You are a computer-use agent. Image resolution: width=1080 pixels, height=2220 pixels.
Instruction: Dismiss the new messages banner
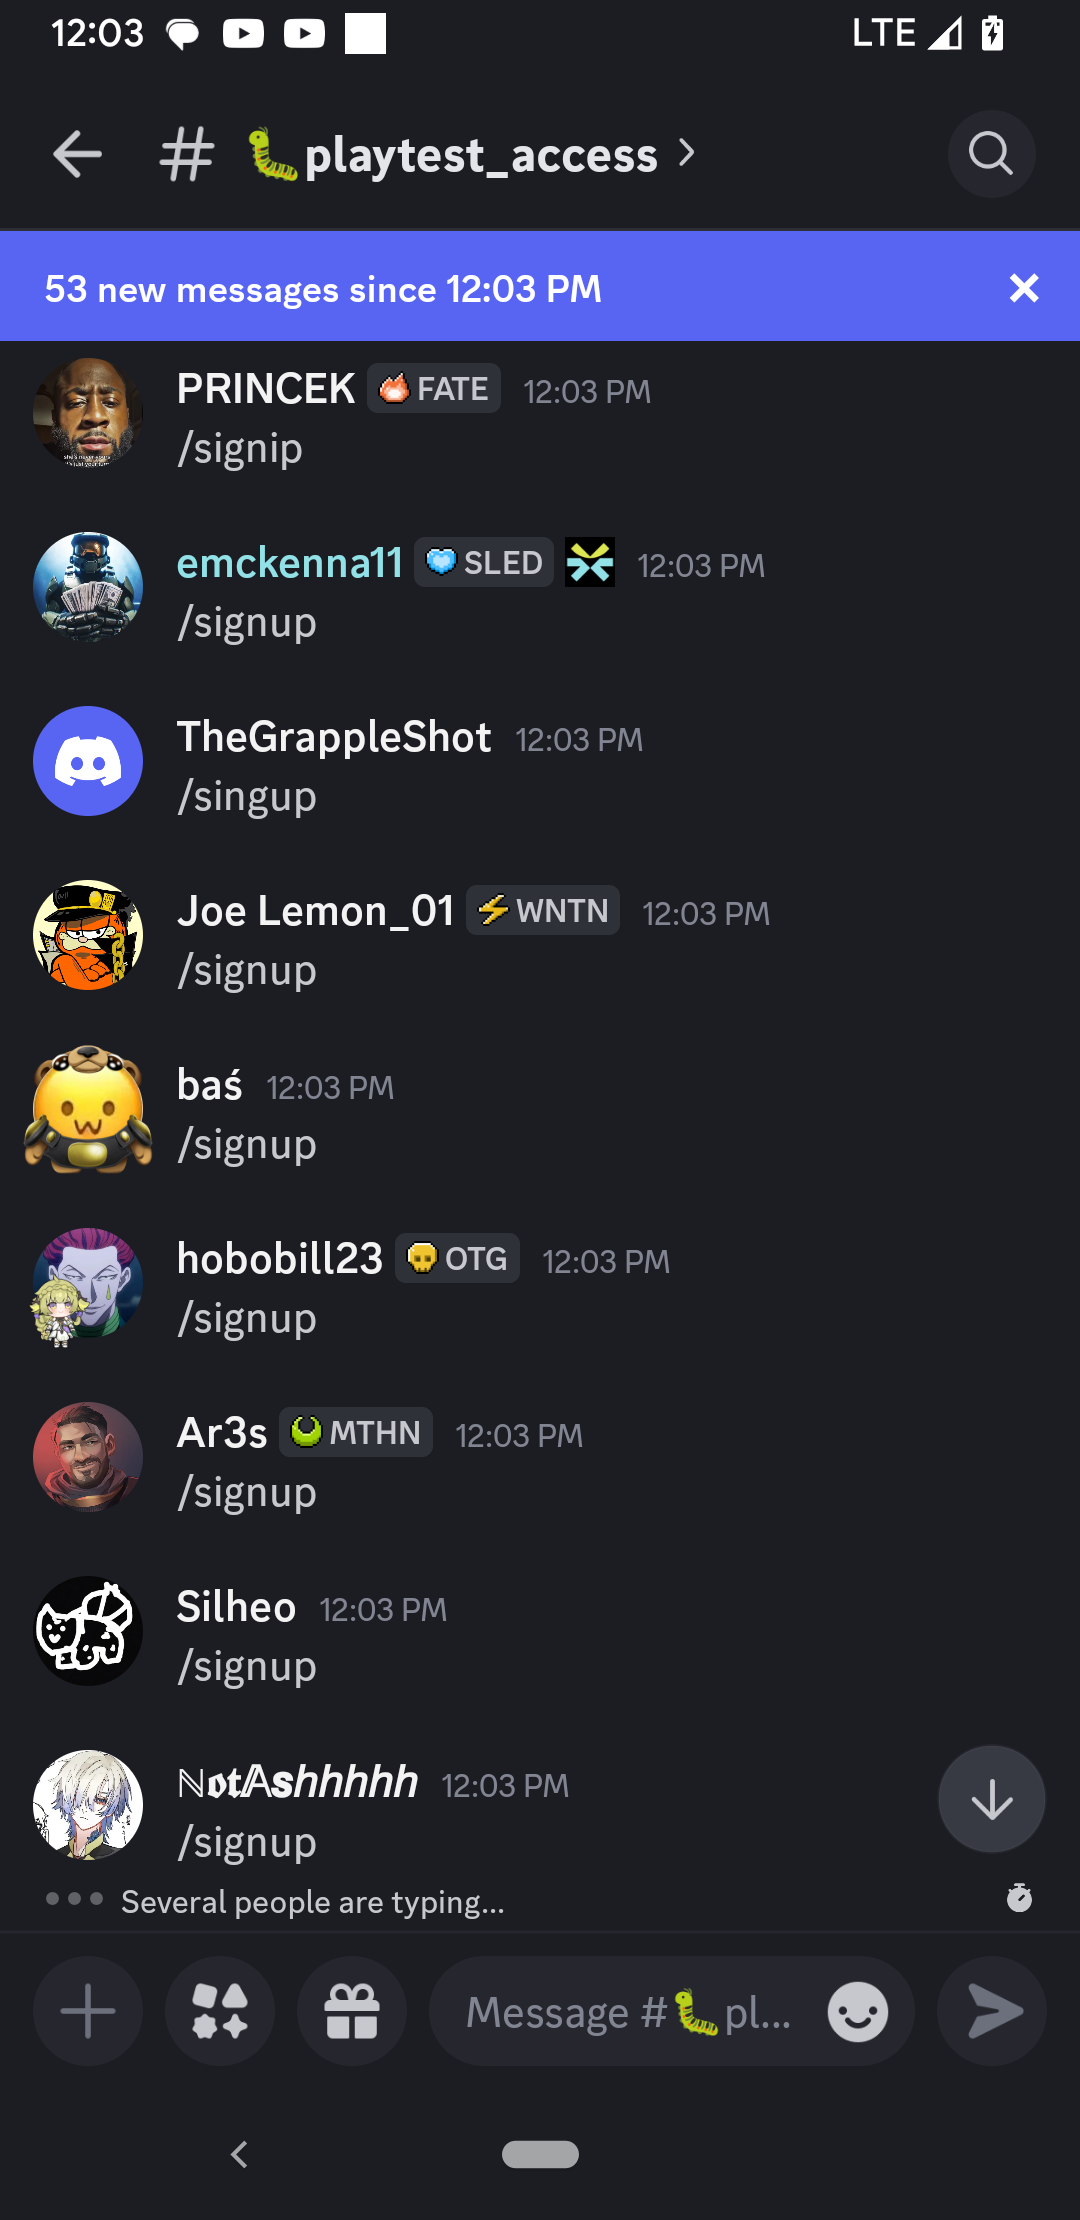(1024, 288)
